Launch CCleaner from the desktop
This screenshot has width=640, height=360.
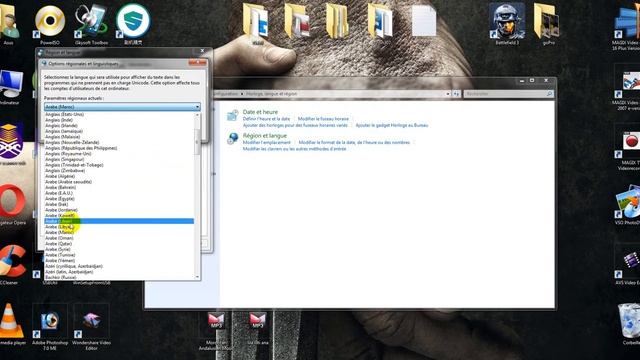point(11,264)
